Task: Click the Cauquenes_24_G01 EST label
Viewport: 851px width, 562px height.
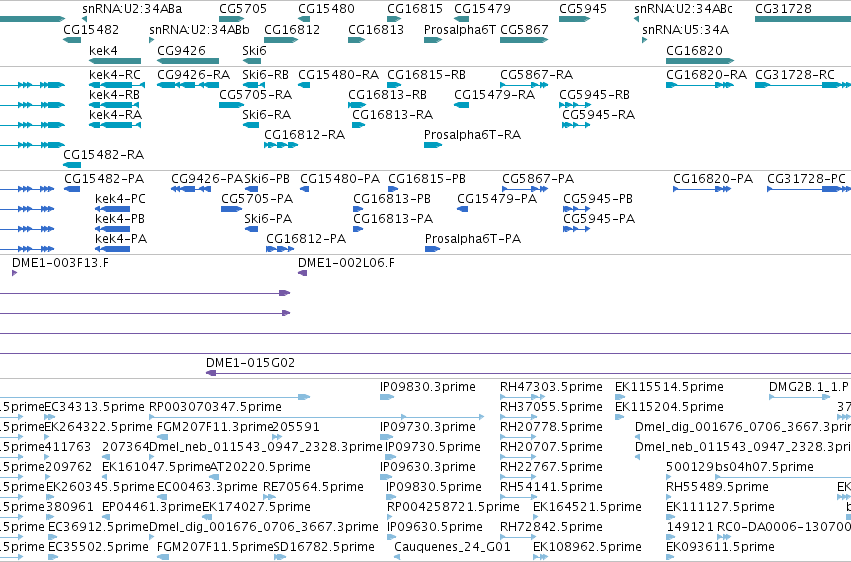Action: coord(452,546)
